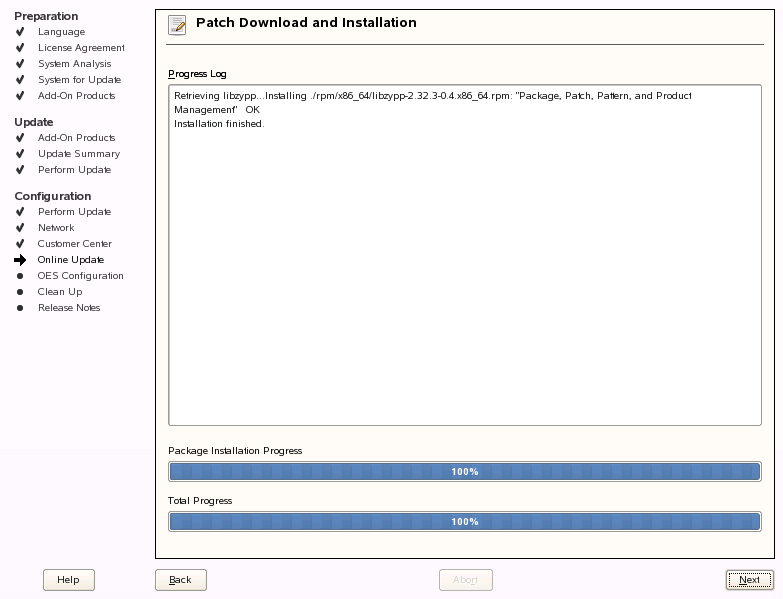Click the checkmark beside Customer Center

[20, 244]
